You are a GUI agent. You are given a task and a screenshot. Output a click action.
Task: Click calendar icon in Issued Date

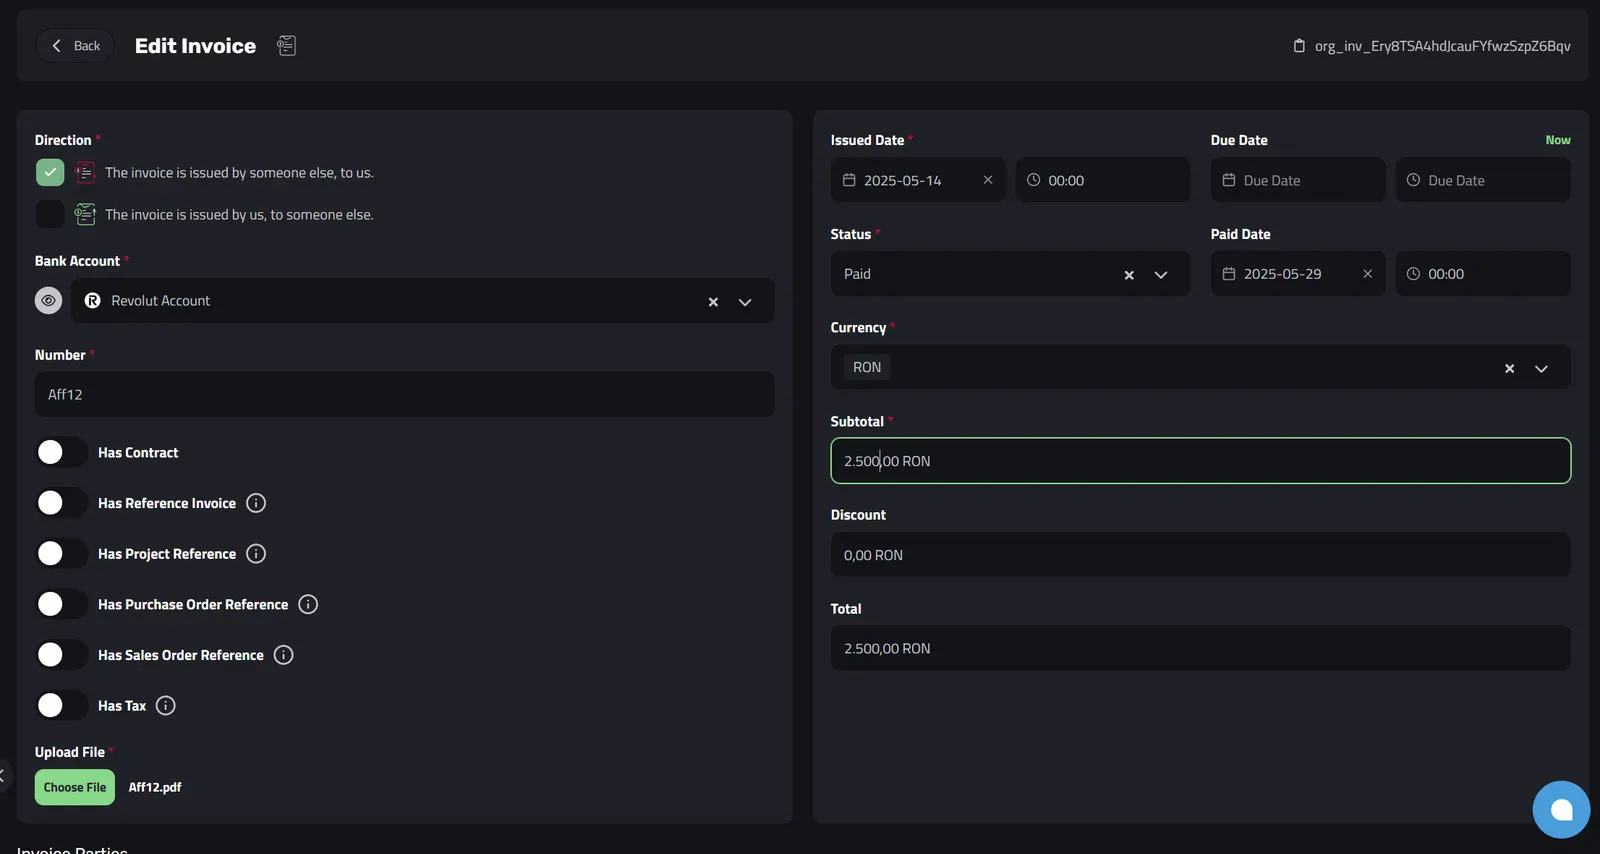(849, 180)
